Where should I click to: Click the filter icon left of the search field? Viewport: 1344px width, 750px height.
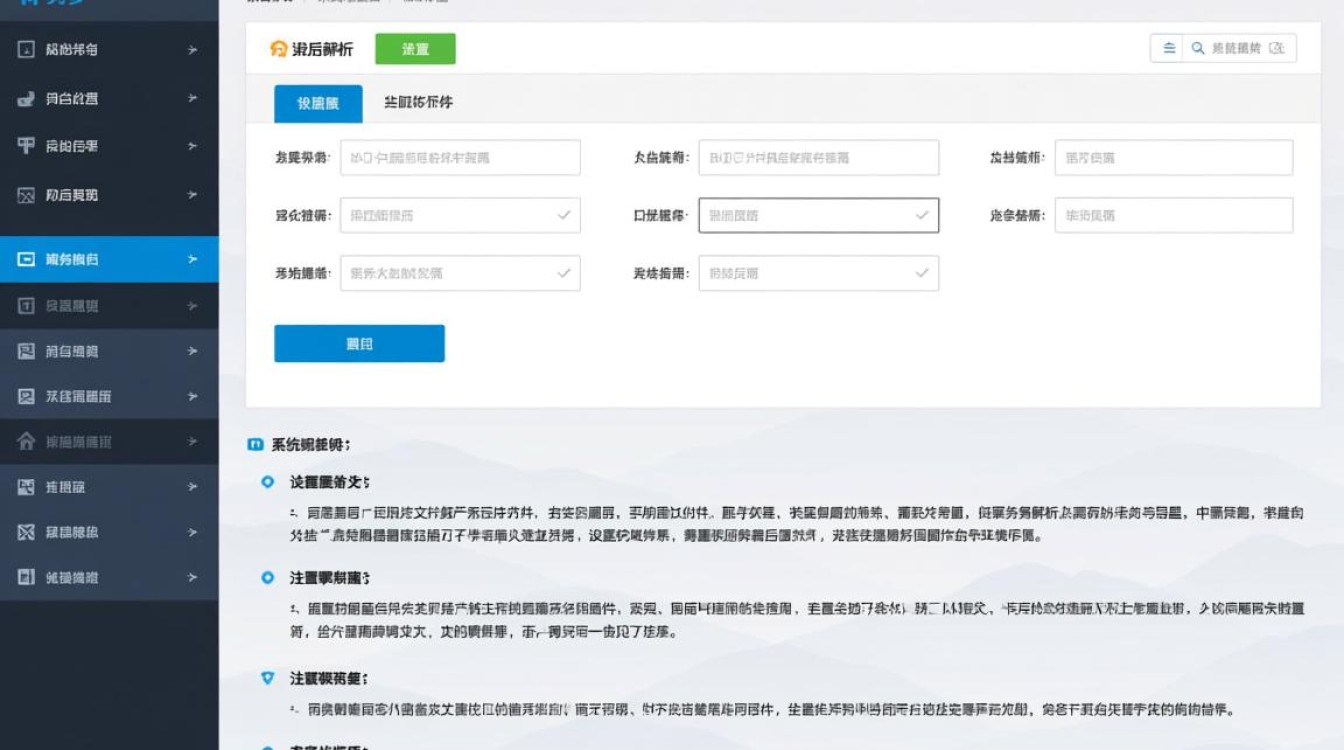point(1168,47)
